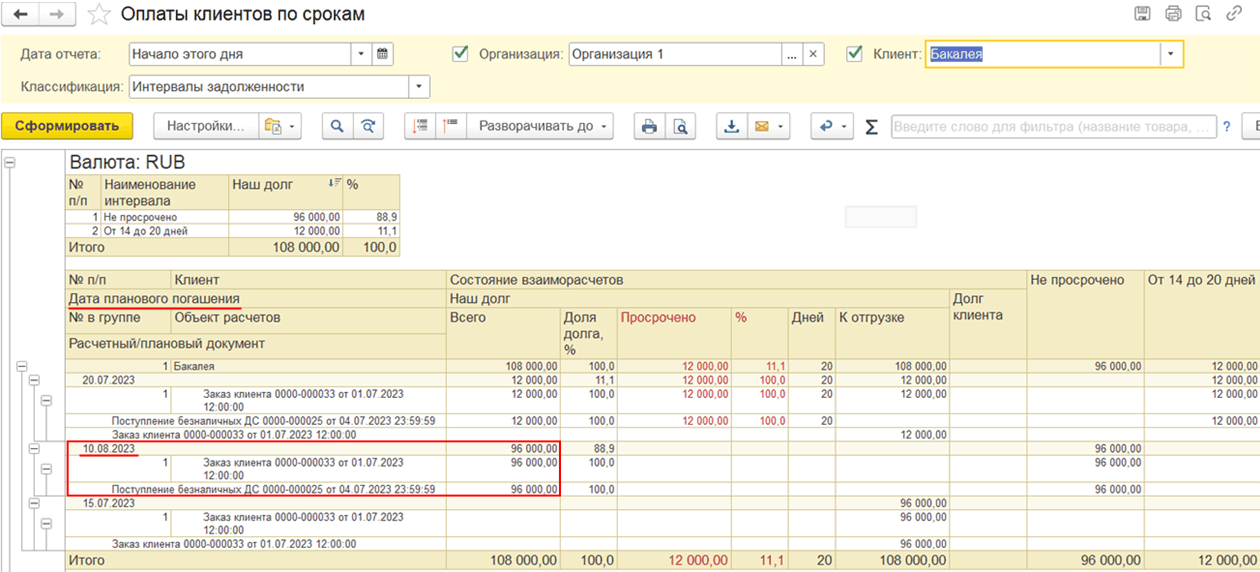Click the find (magnifier) toolbar icon

(x=337, y=126)
